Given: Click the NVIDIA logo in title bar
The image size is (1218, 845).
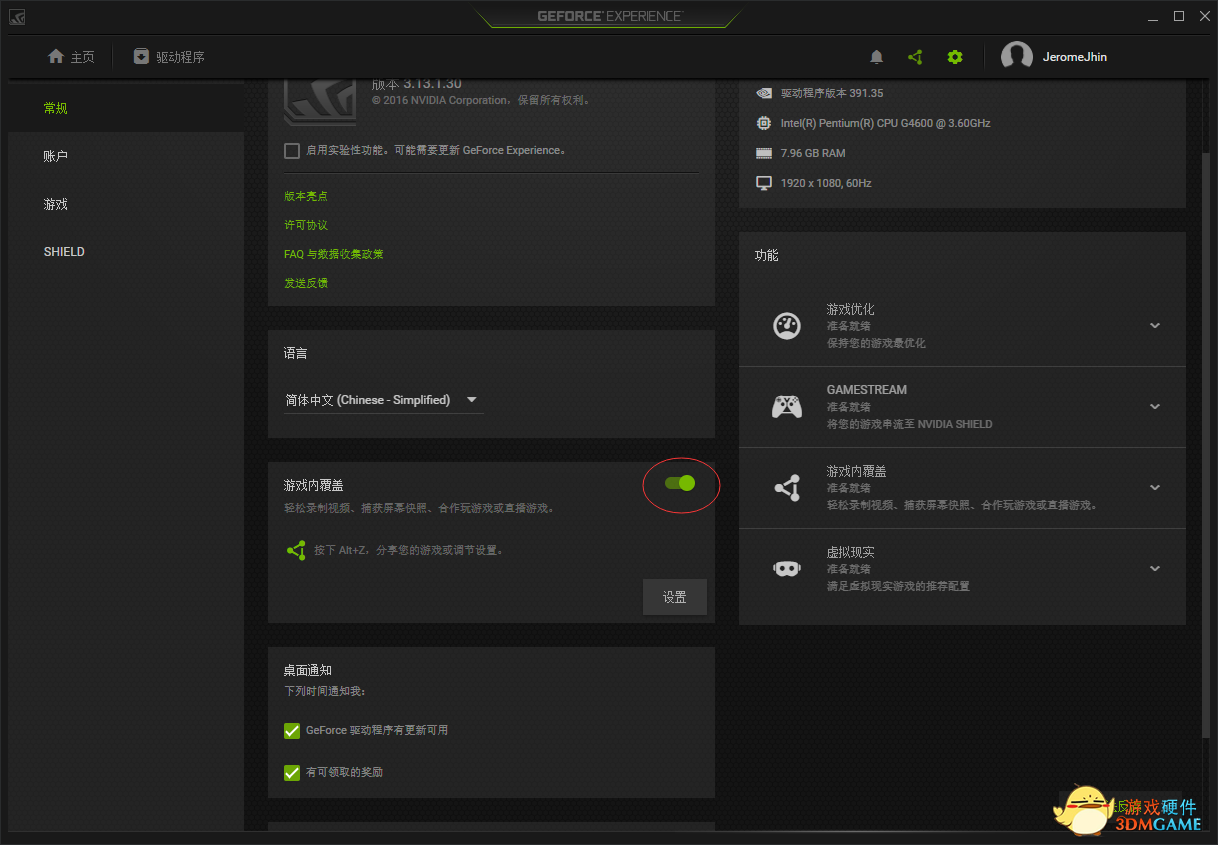Looking at the screenshot, I should (18, 17).
